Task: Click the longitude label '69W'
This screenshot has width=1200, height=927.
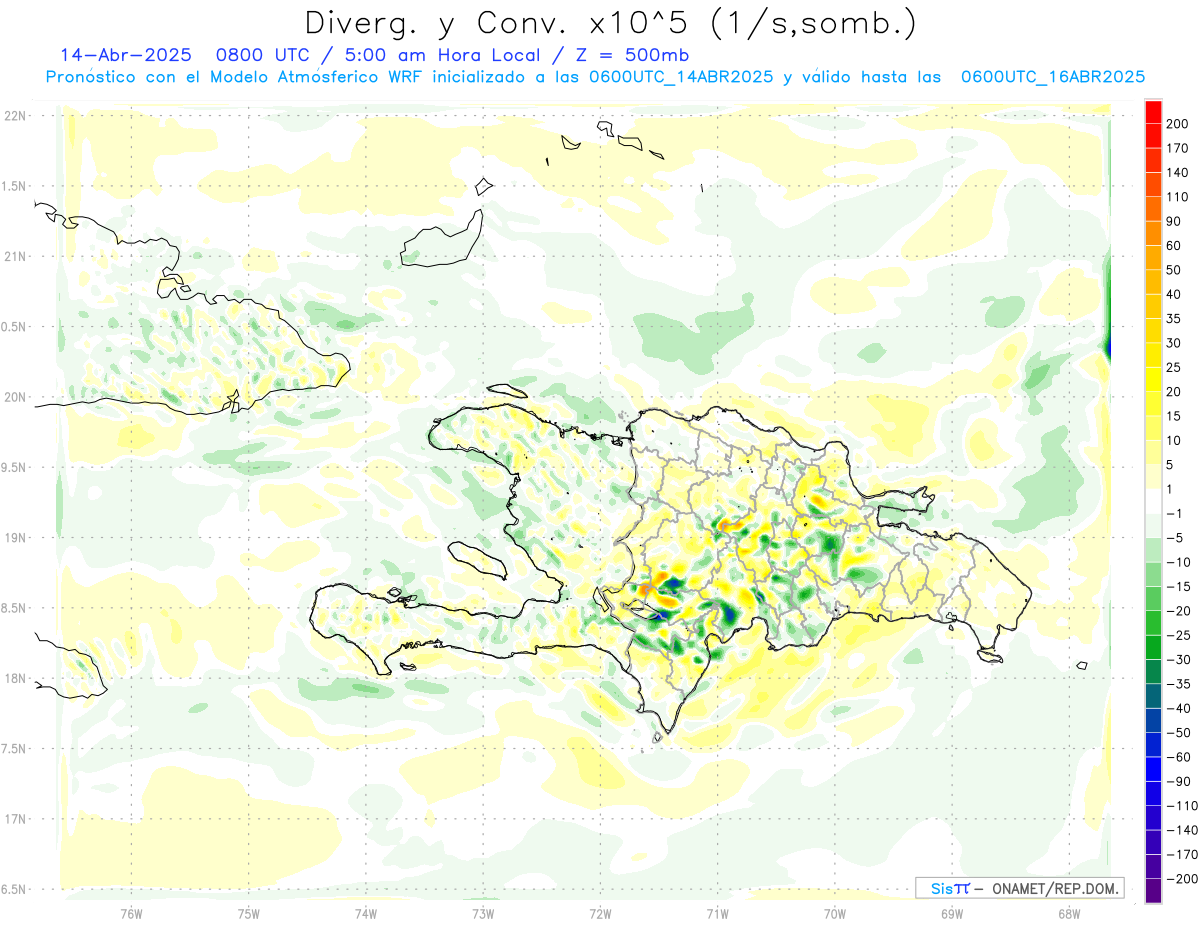Action: pos(952,913)
